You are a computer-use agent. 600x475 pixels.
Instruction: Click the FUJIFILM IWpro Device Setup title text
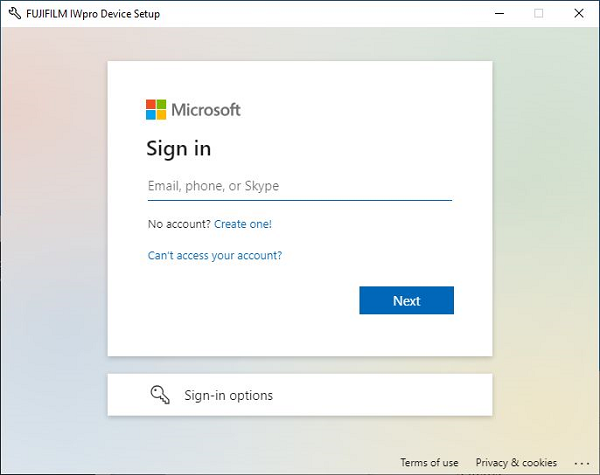tap(94, 14)
